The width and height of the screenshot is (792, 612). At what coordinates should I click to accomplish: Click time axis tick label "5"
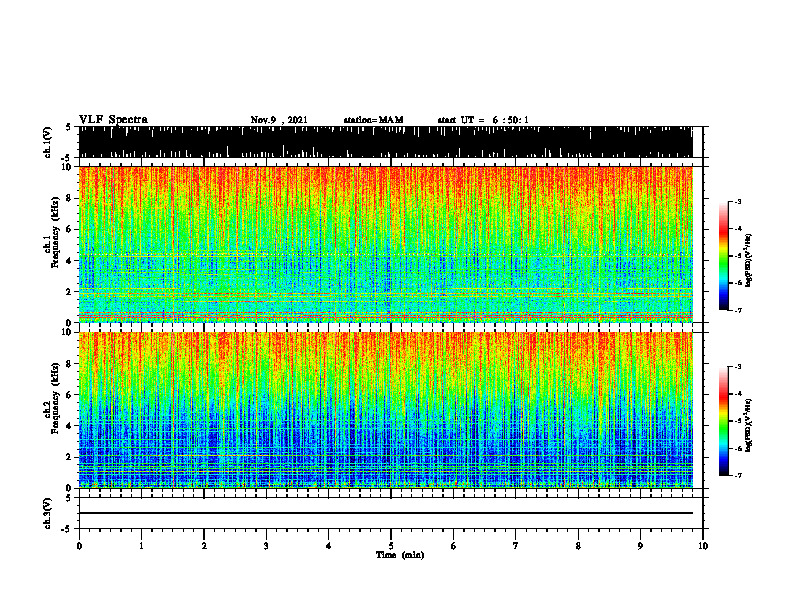(391, 546)
